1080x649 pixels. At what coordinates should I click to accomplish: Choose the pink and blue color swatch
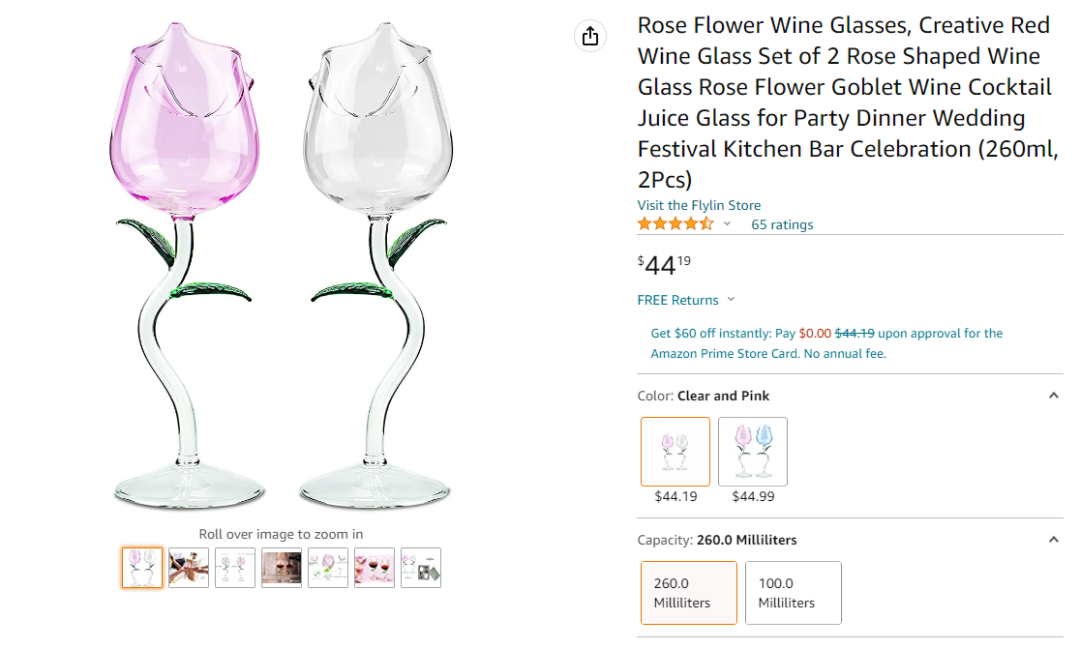tap(752, 451)
